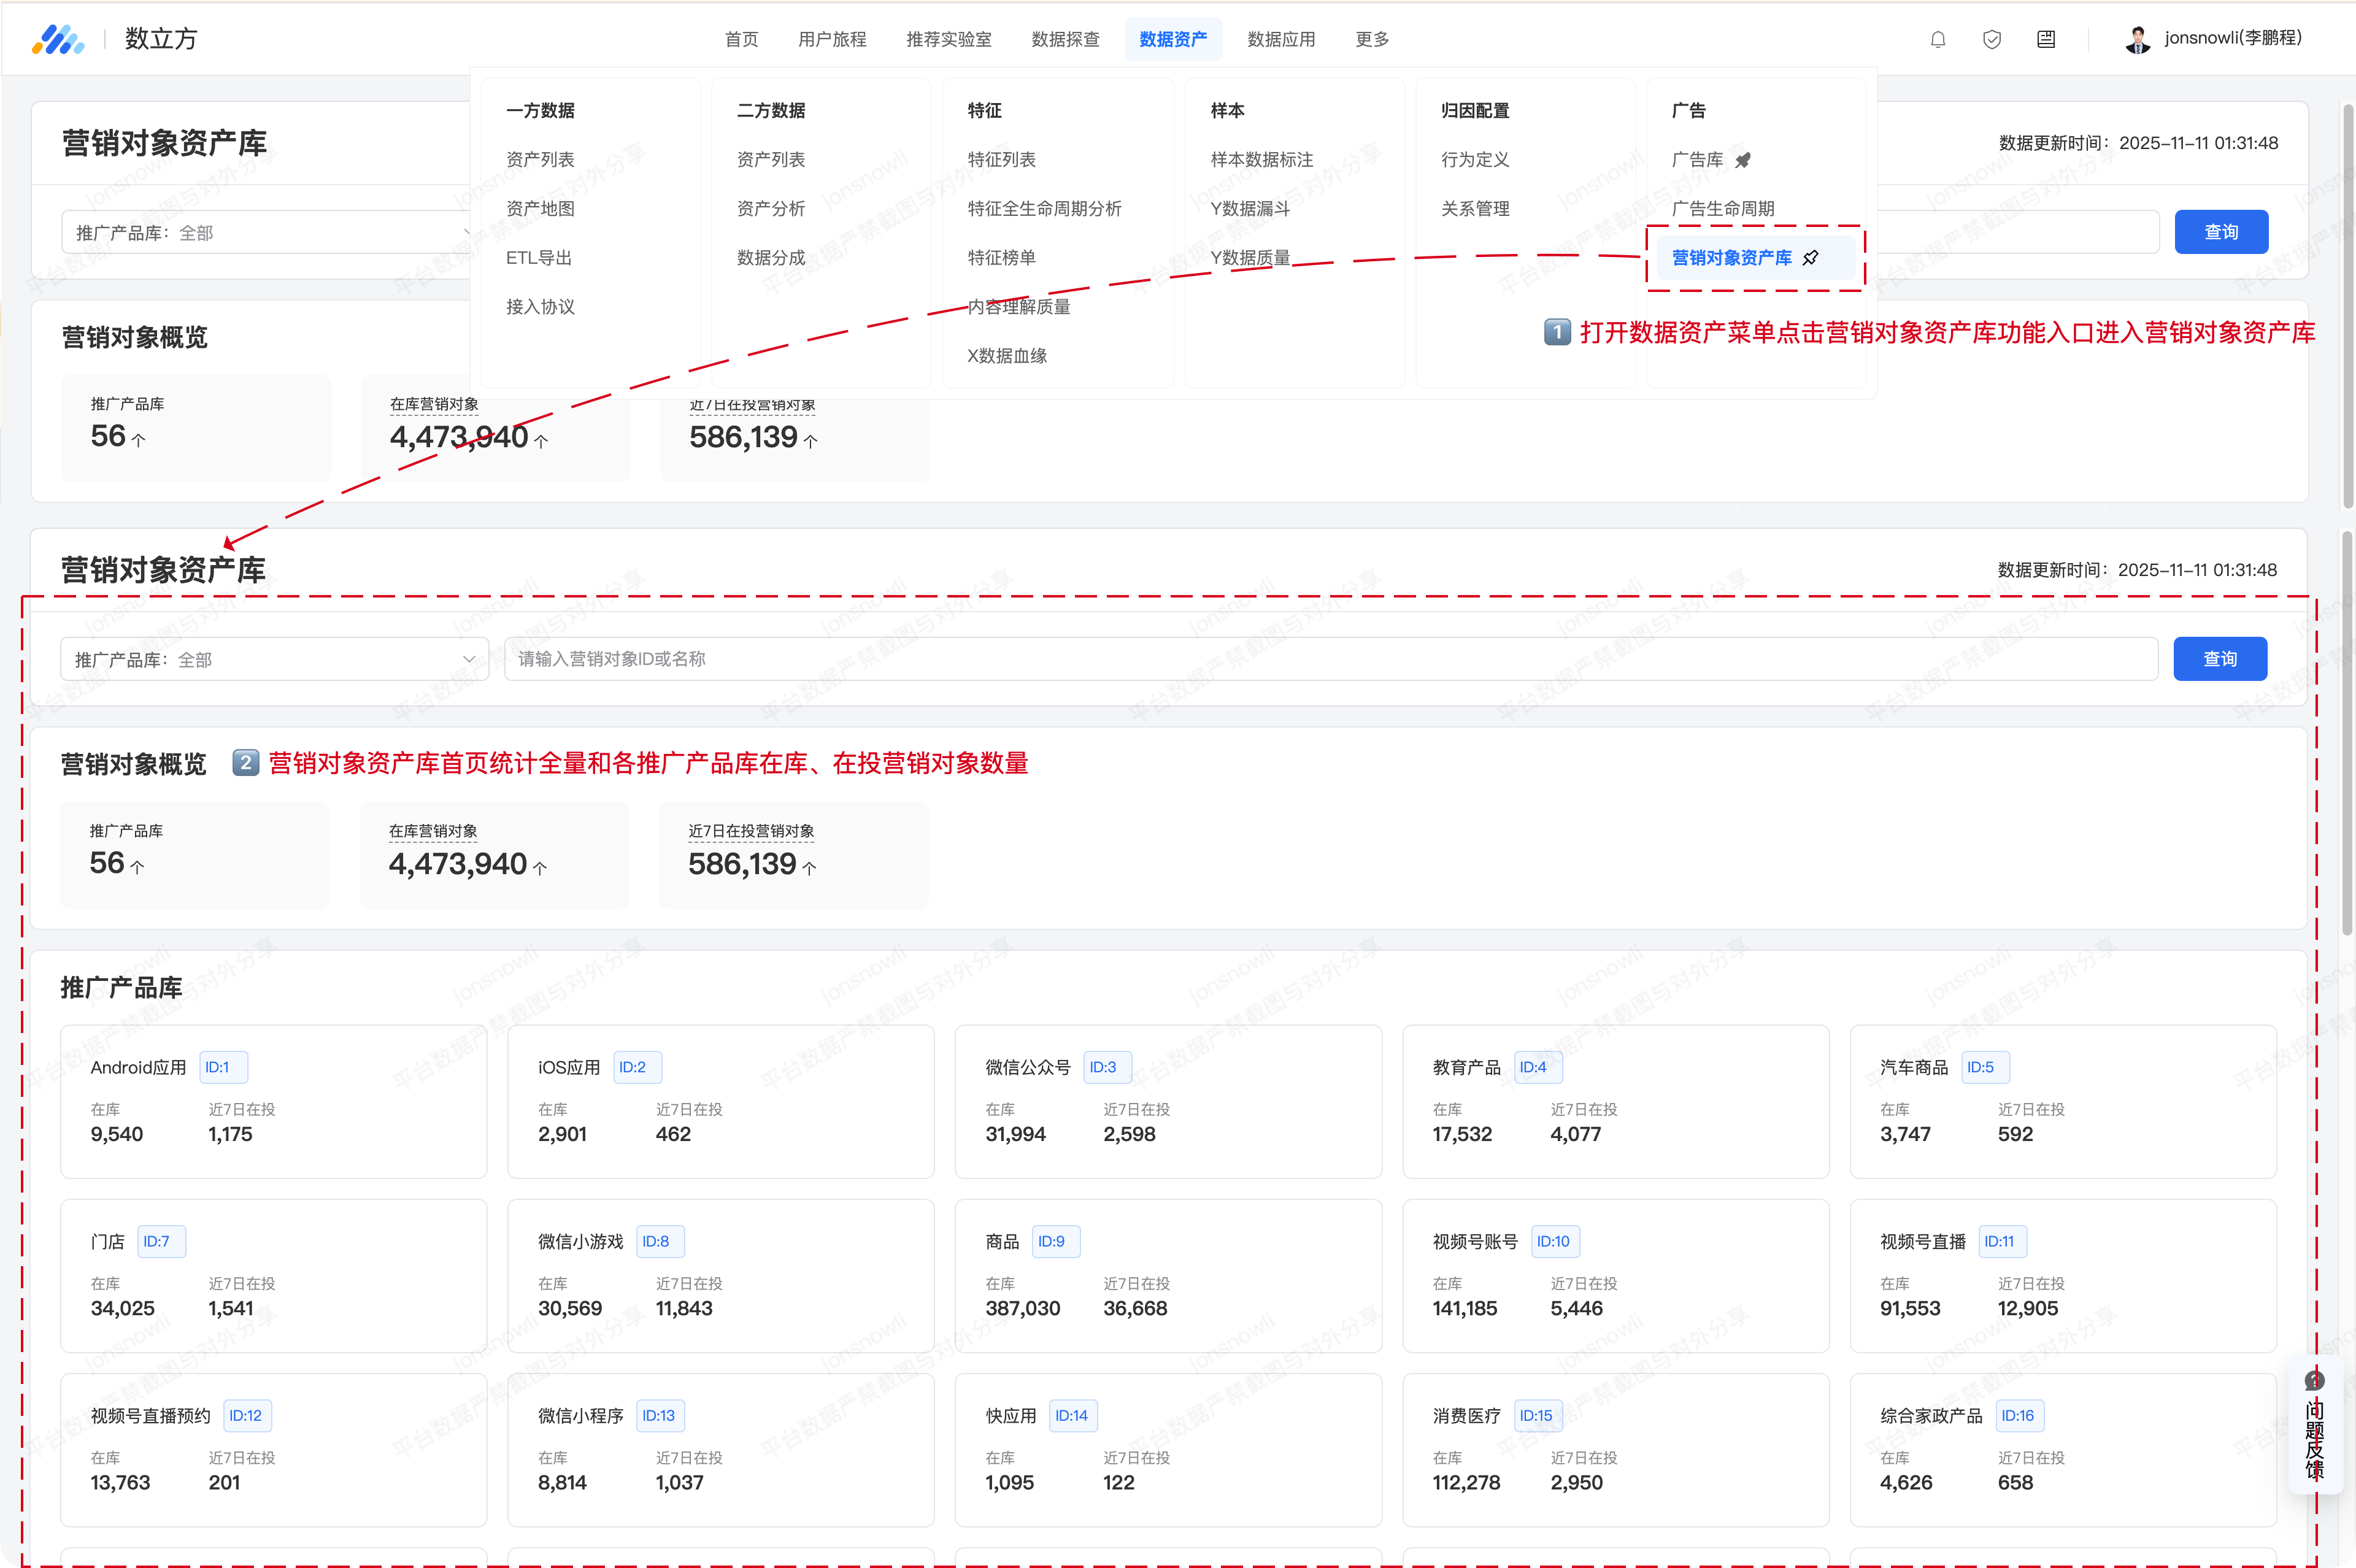The width and height of the screenshot is (2356, 1568).
Task: Select 特征全生命周期分析 from the 特征 menu
Action: 1044,209
